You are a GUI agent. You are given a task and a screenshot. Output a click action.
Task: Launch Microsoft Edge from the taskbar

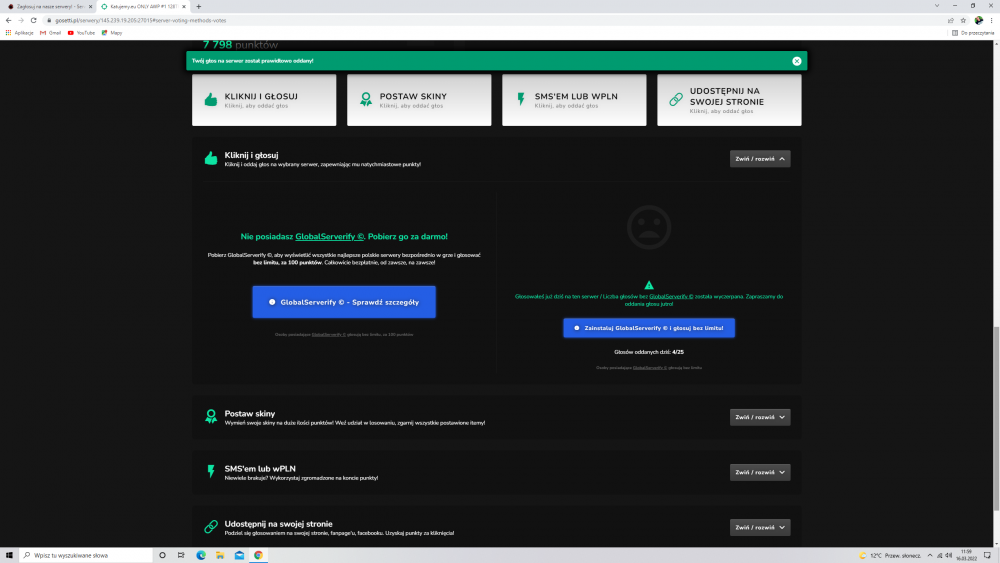click(x=201, y=555)
